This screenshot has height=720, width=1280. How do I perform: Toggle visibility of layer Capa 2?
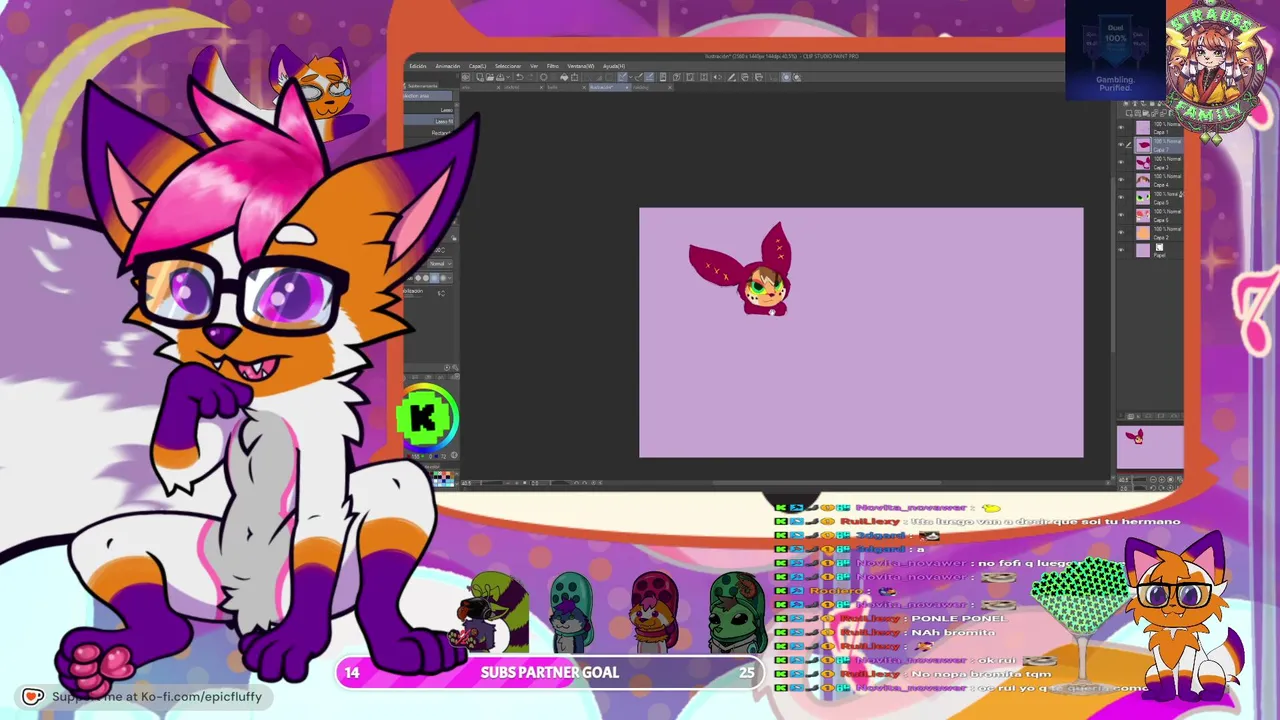[x=1120, y=232]
